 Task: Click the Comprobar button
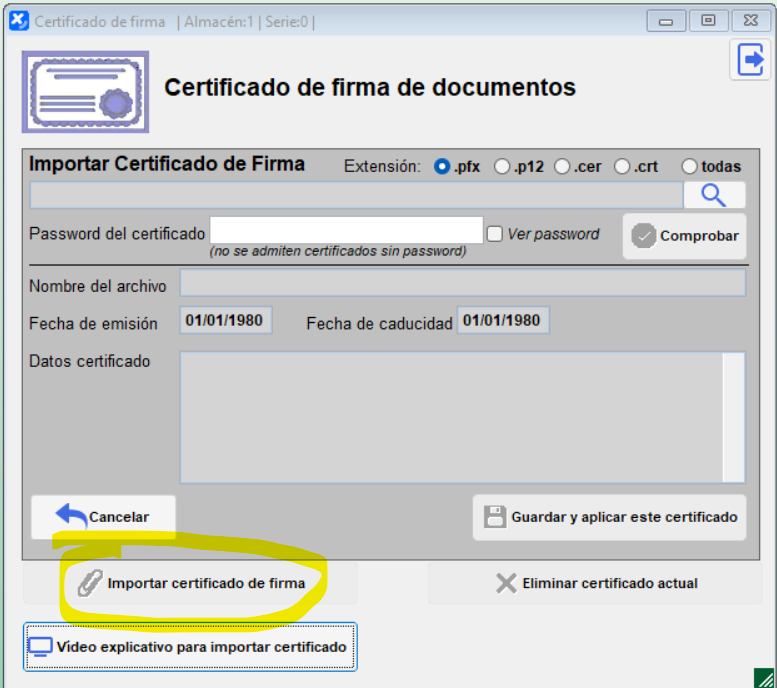coord(684,236)
